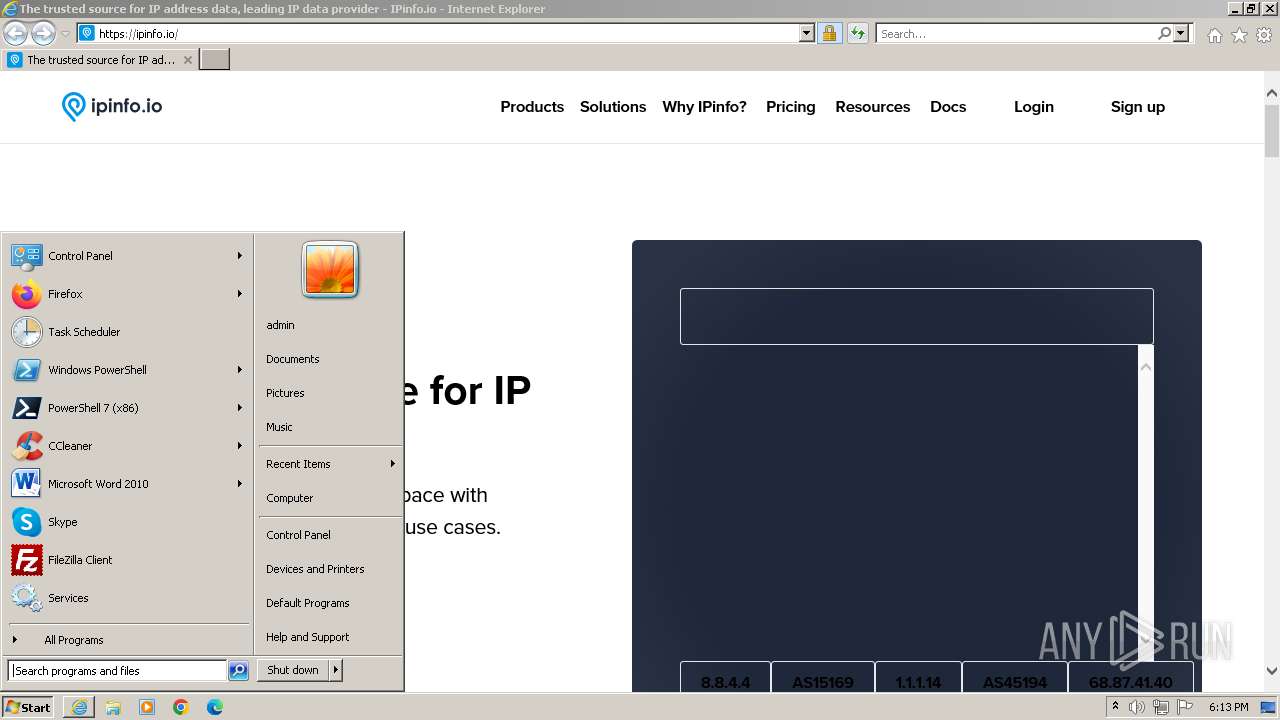The image size is (1280, 720).
Task: Click the security lock icon in address bar
Action: (x=829, y=33)
